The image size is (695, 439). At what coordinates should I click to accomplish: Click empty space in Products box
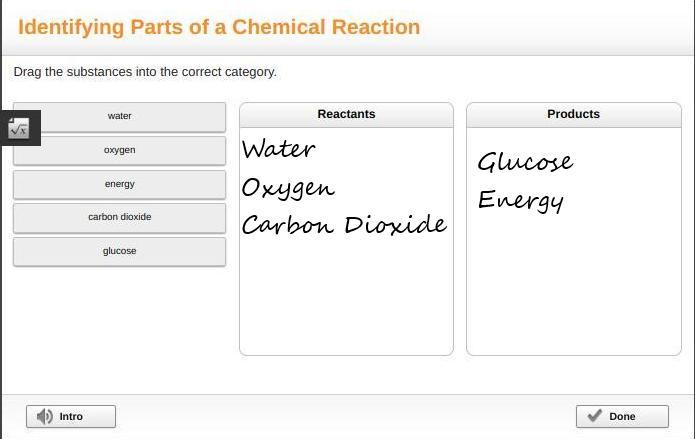click(573, 290)
